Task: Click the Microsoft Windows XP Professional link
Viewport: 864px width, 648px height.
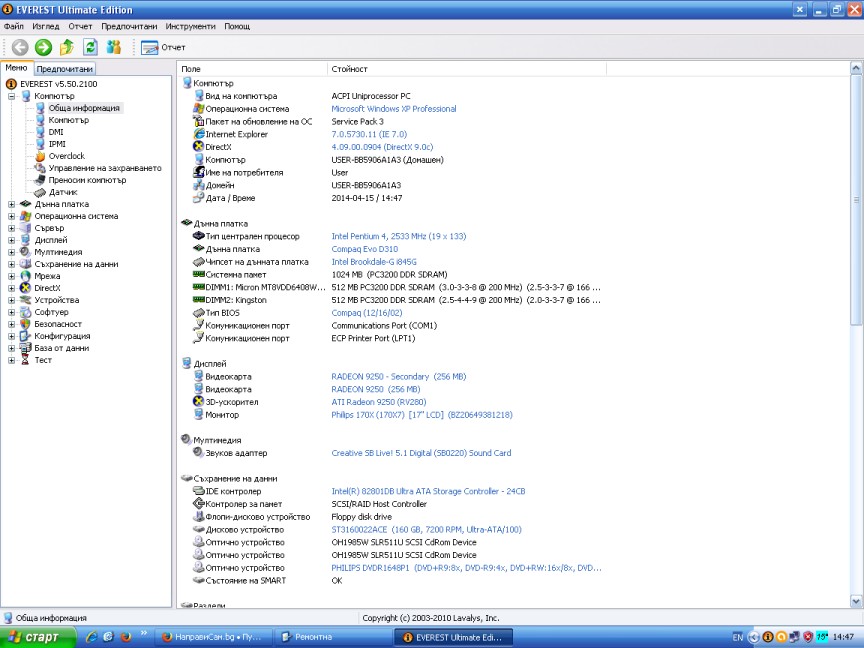Action: (x=393, y=109)
